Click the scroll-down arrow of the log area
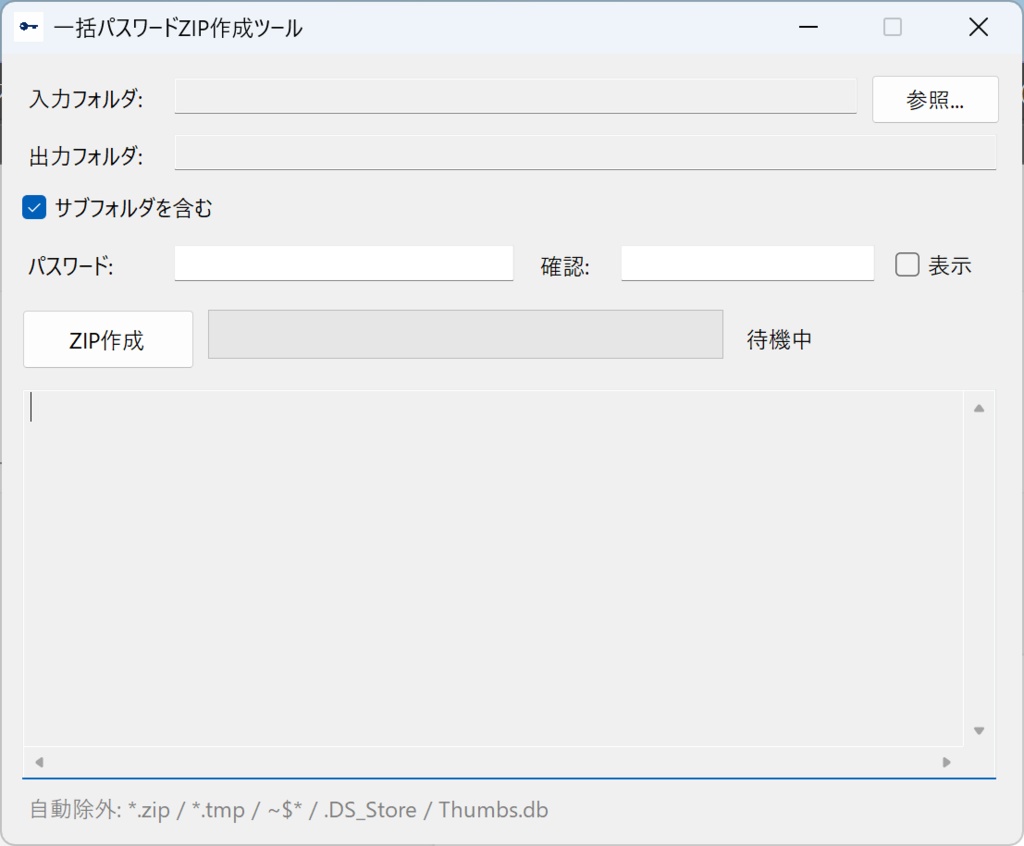 click(979, 730)
